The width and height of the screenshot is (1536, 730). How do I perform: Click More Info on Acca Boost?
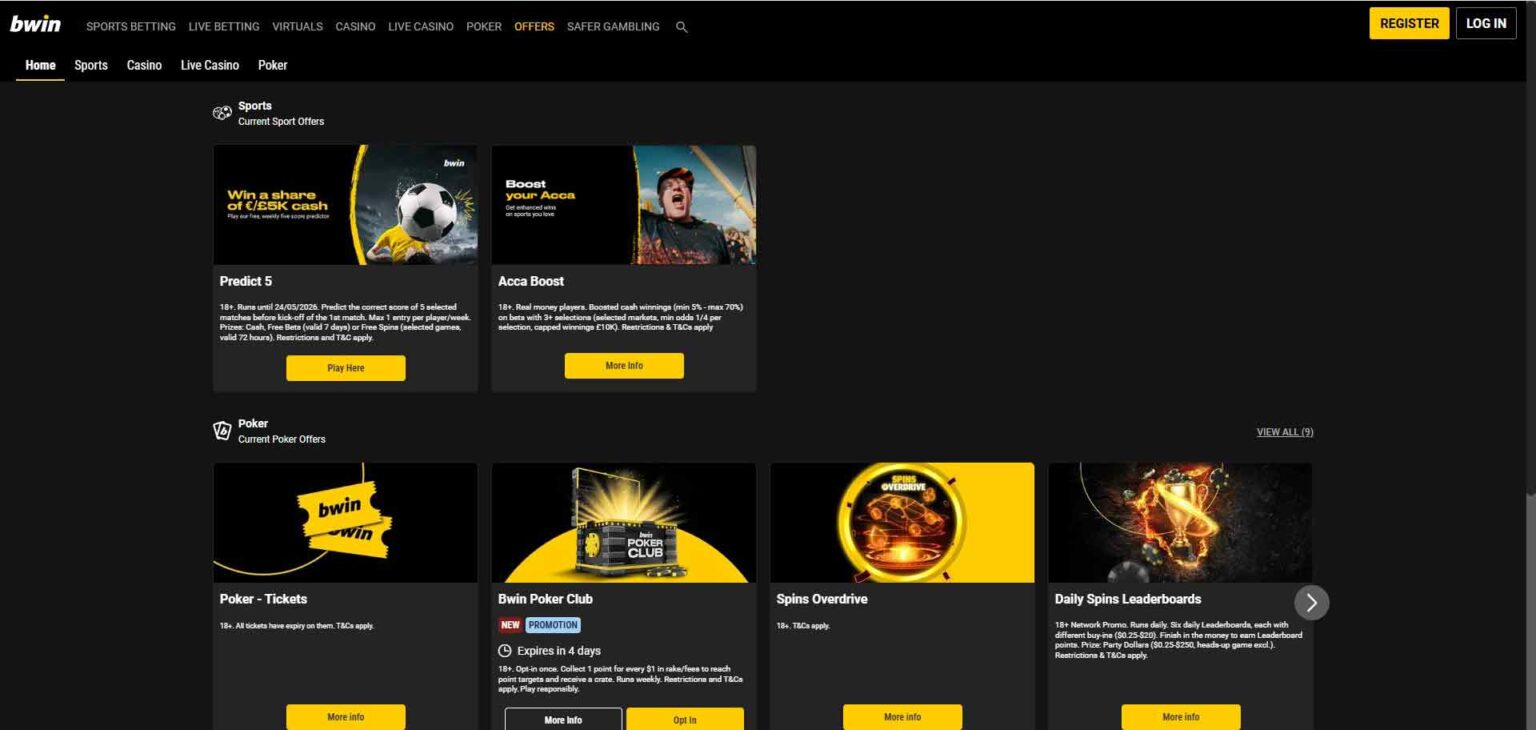click(x=624, y=366)
